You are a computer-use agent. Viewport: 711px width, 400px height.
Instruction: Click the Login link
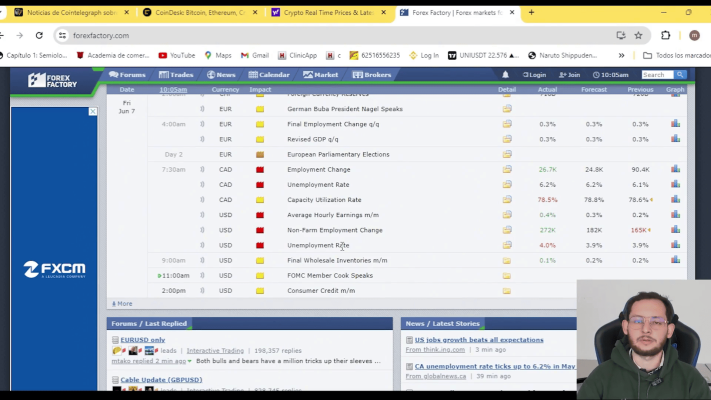(x=536, y=75)
